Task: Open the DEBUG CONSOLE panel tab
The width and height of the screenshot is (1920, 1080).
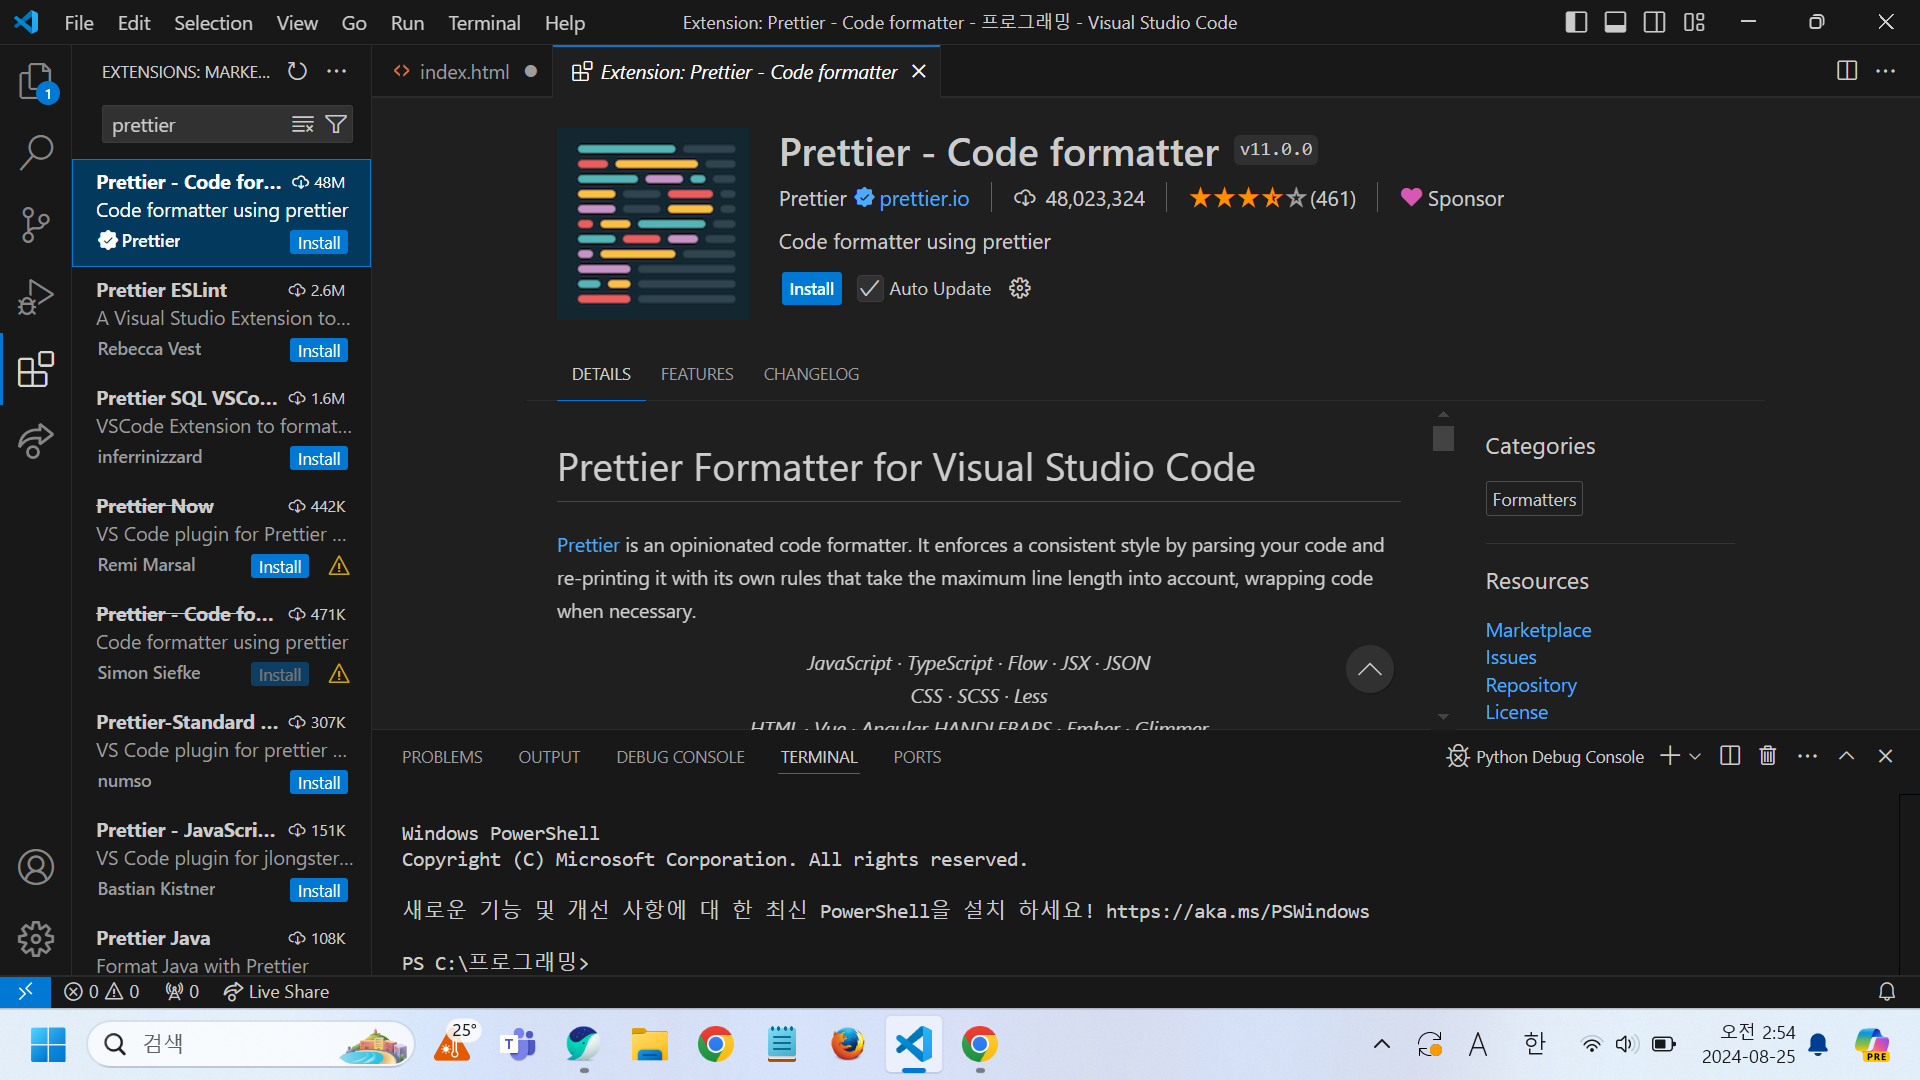Action: coord(680,757)
